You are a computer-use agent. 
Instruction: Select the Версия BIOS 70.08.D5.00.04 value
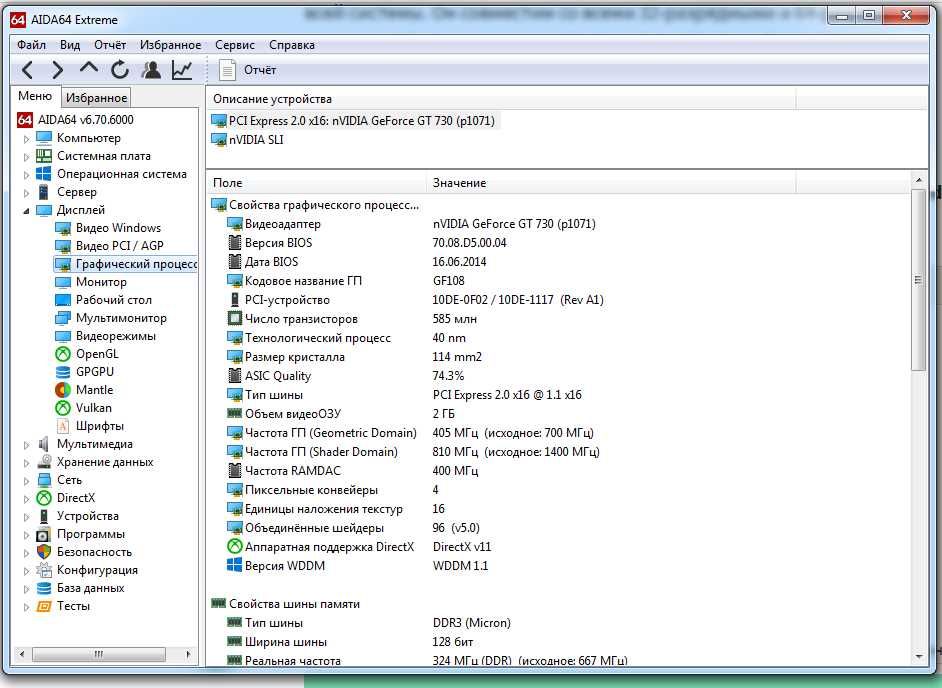click(469, 243)
